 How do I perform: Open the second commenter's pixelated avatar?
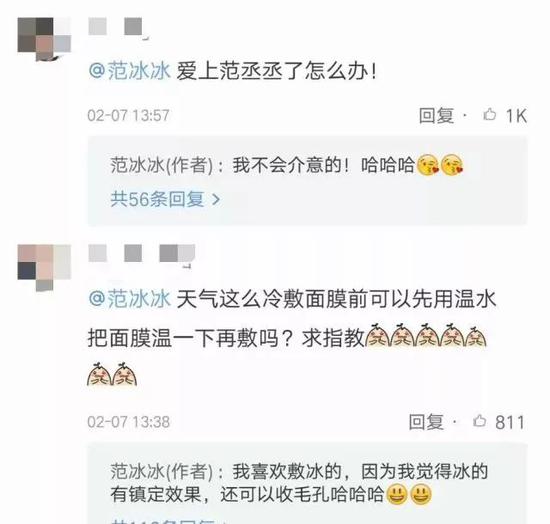tap(44, 267)
